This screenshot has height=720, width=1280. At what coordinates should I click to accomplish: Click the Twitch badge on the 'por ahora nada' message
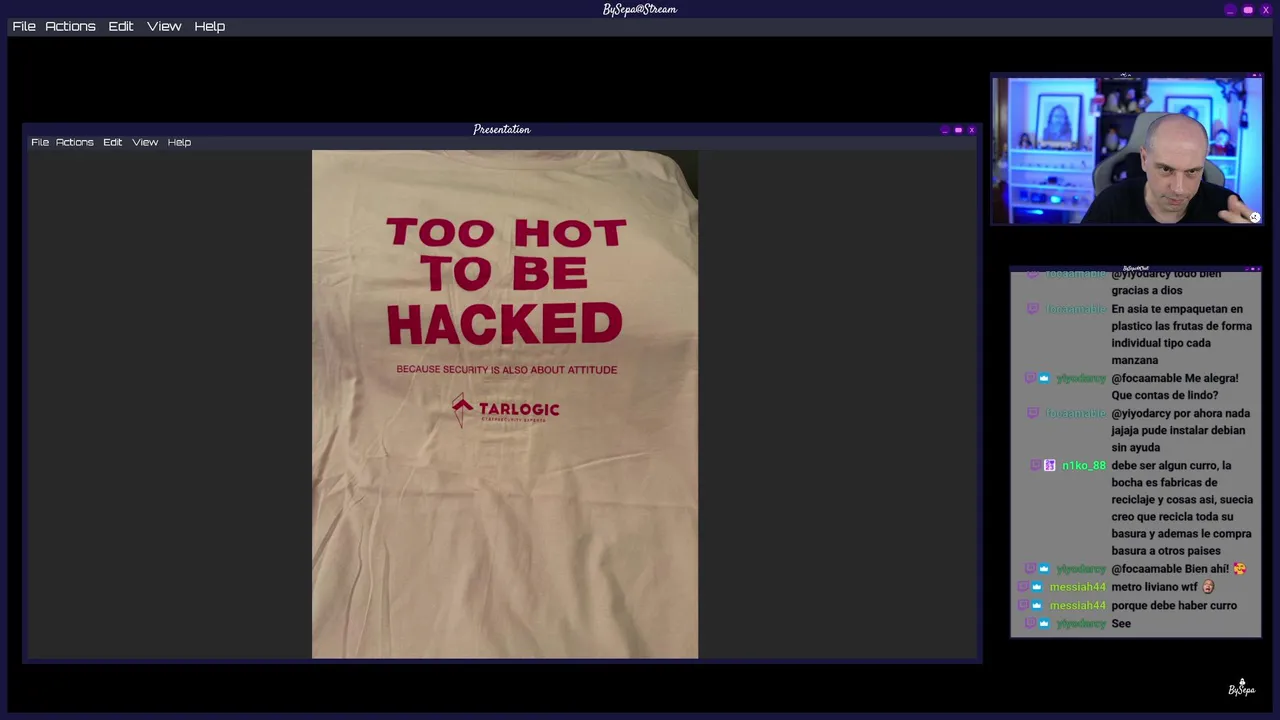(1033, 413)
